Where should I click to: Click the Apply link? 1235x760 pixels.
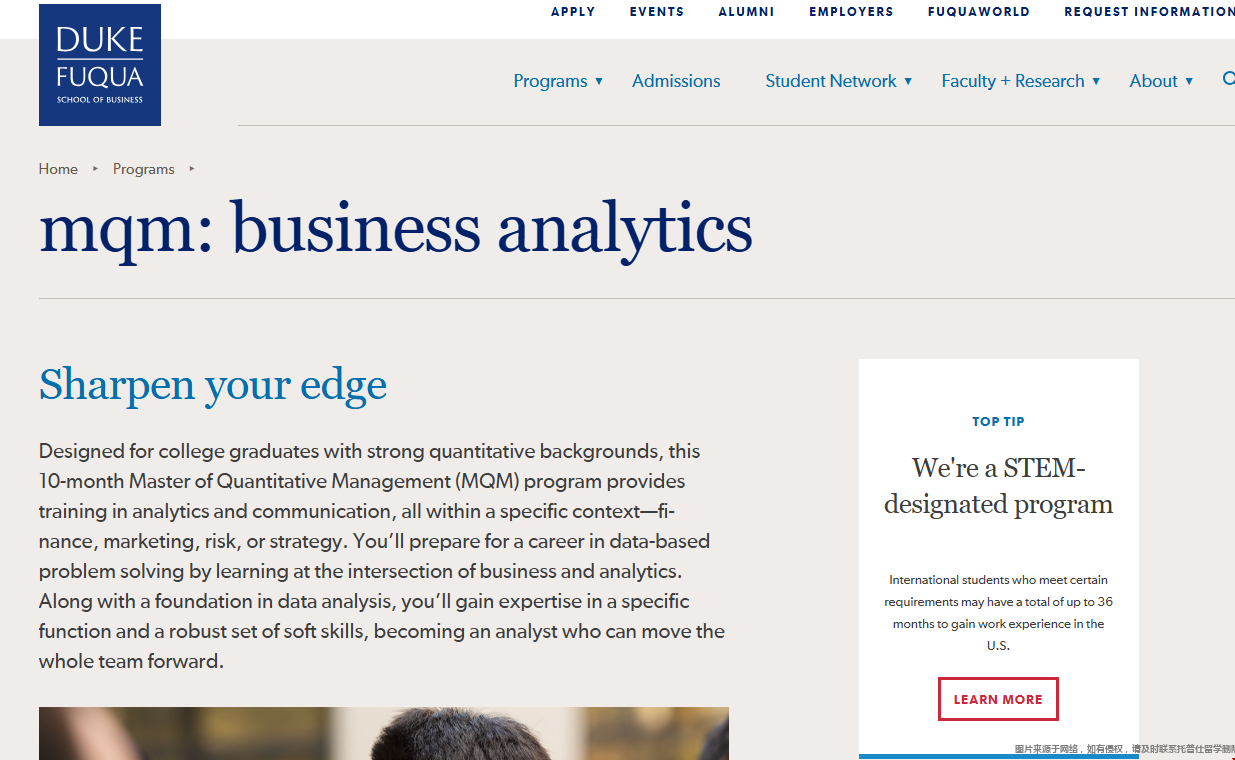click(x=573, y=12)
